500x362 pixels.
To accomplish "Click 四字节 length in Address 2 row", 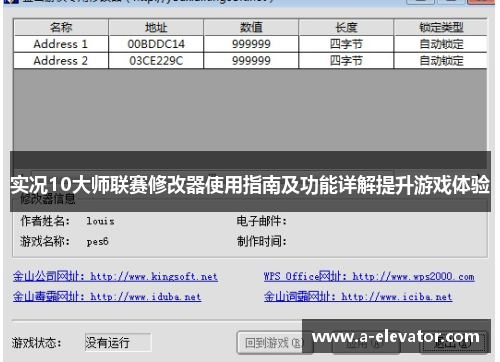I will coord(346,60).
